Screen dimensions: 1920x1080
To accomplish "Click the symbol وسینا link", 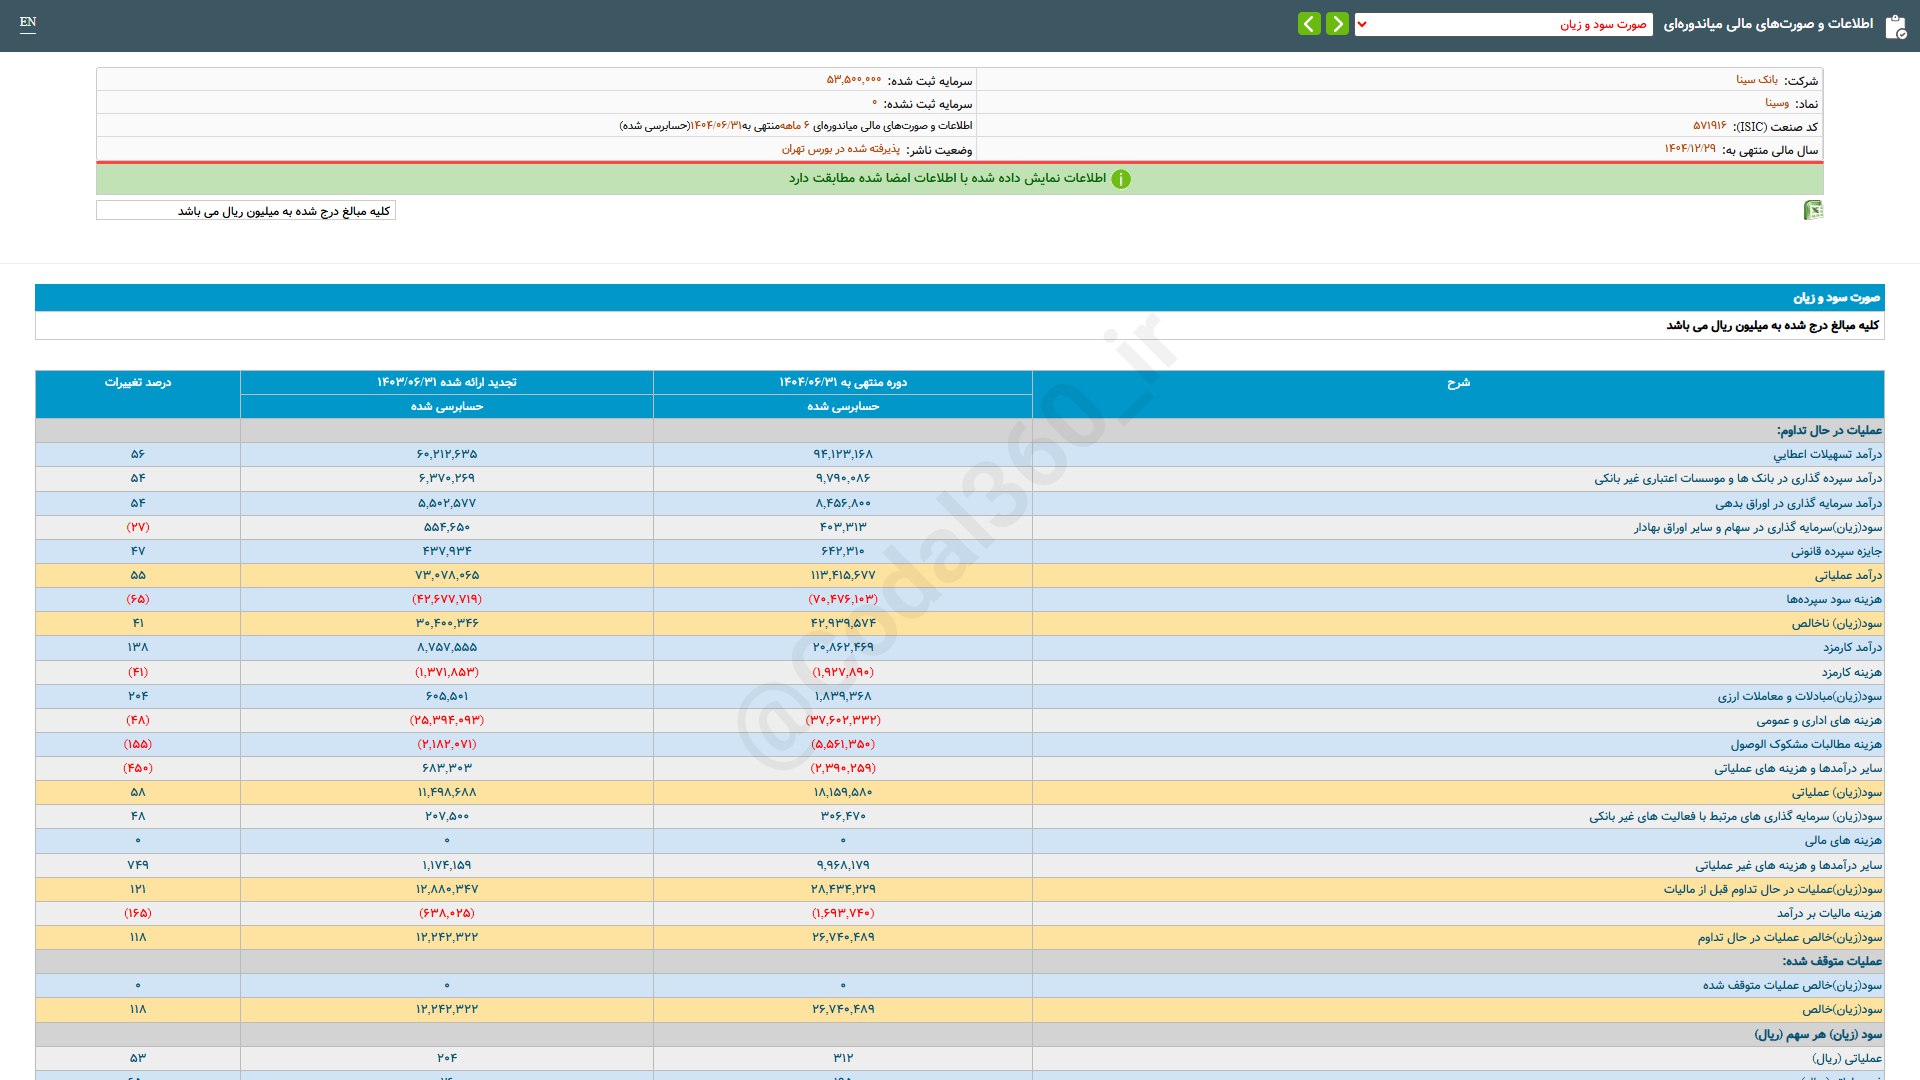I will point(1776,103).
